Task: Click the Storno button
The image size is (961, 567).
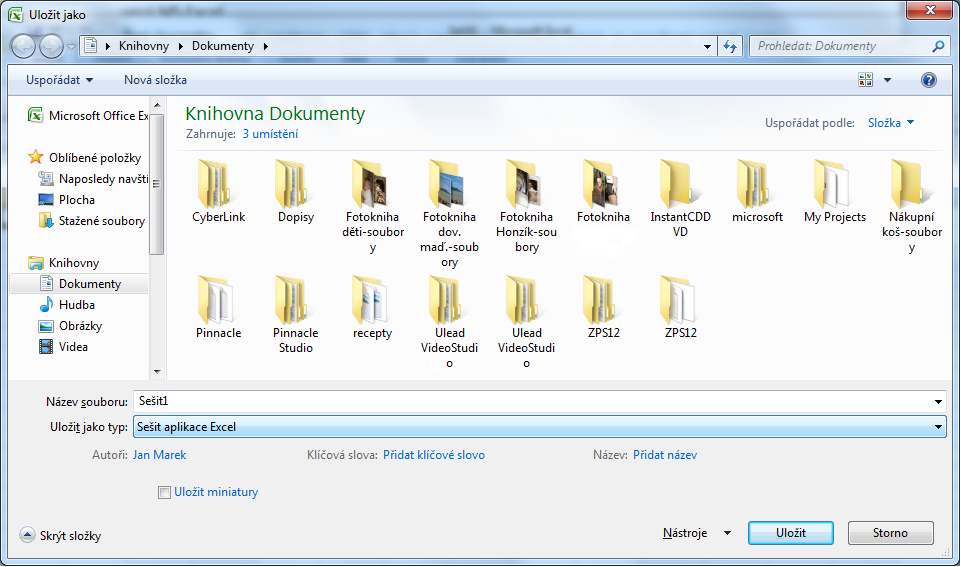Action: click(x=891, y=533)
